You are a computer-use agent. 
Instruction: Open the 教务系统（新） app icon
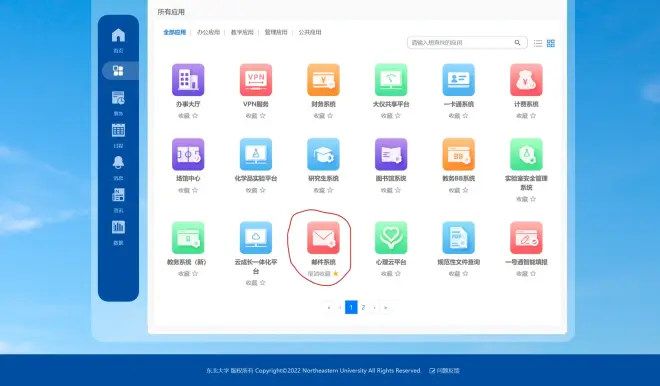coord(188,238)
